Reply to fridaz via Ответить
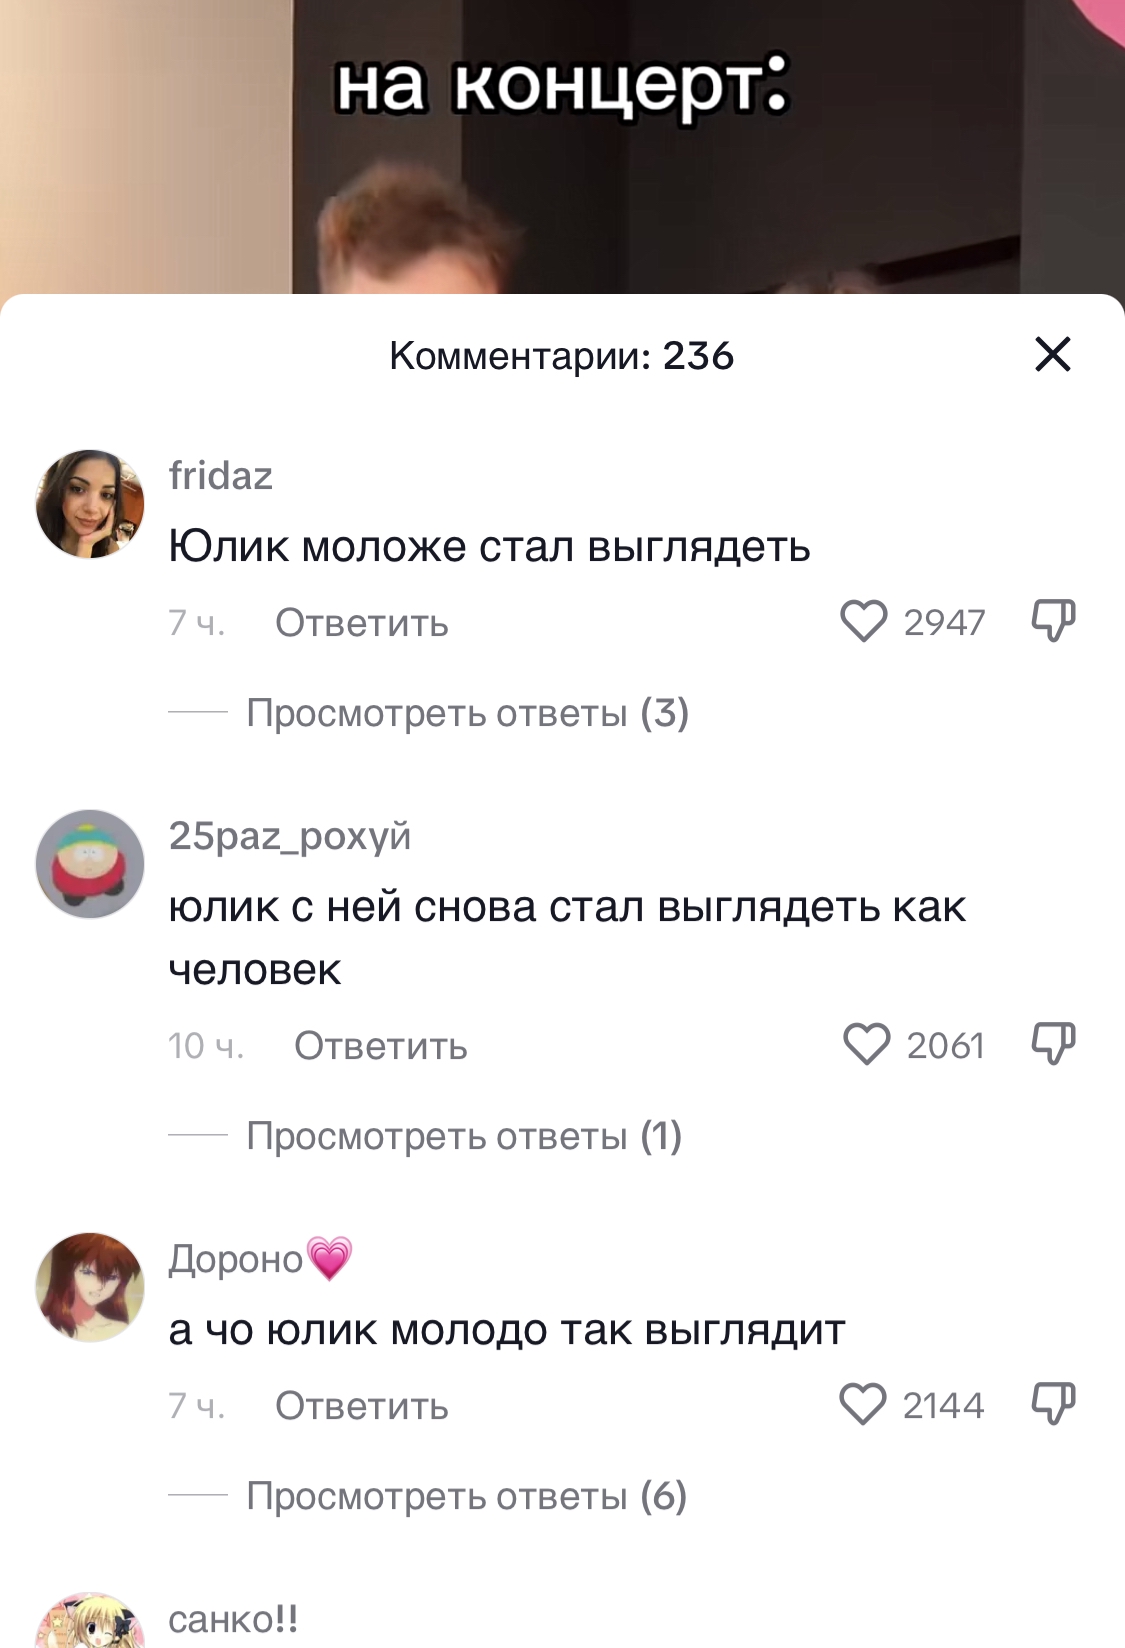The height and width of the screenshot is (1648, 1125). click(362, 623)
